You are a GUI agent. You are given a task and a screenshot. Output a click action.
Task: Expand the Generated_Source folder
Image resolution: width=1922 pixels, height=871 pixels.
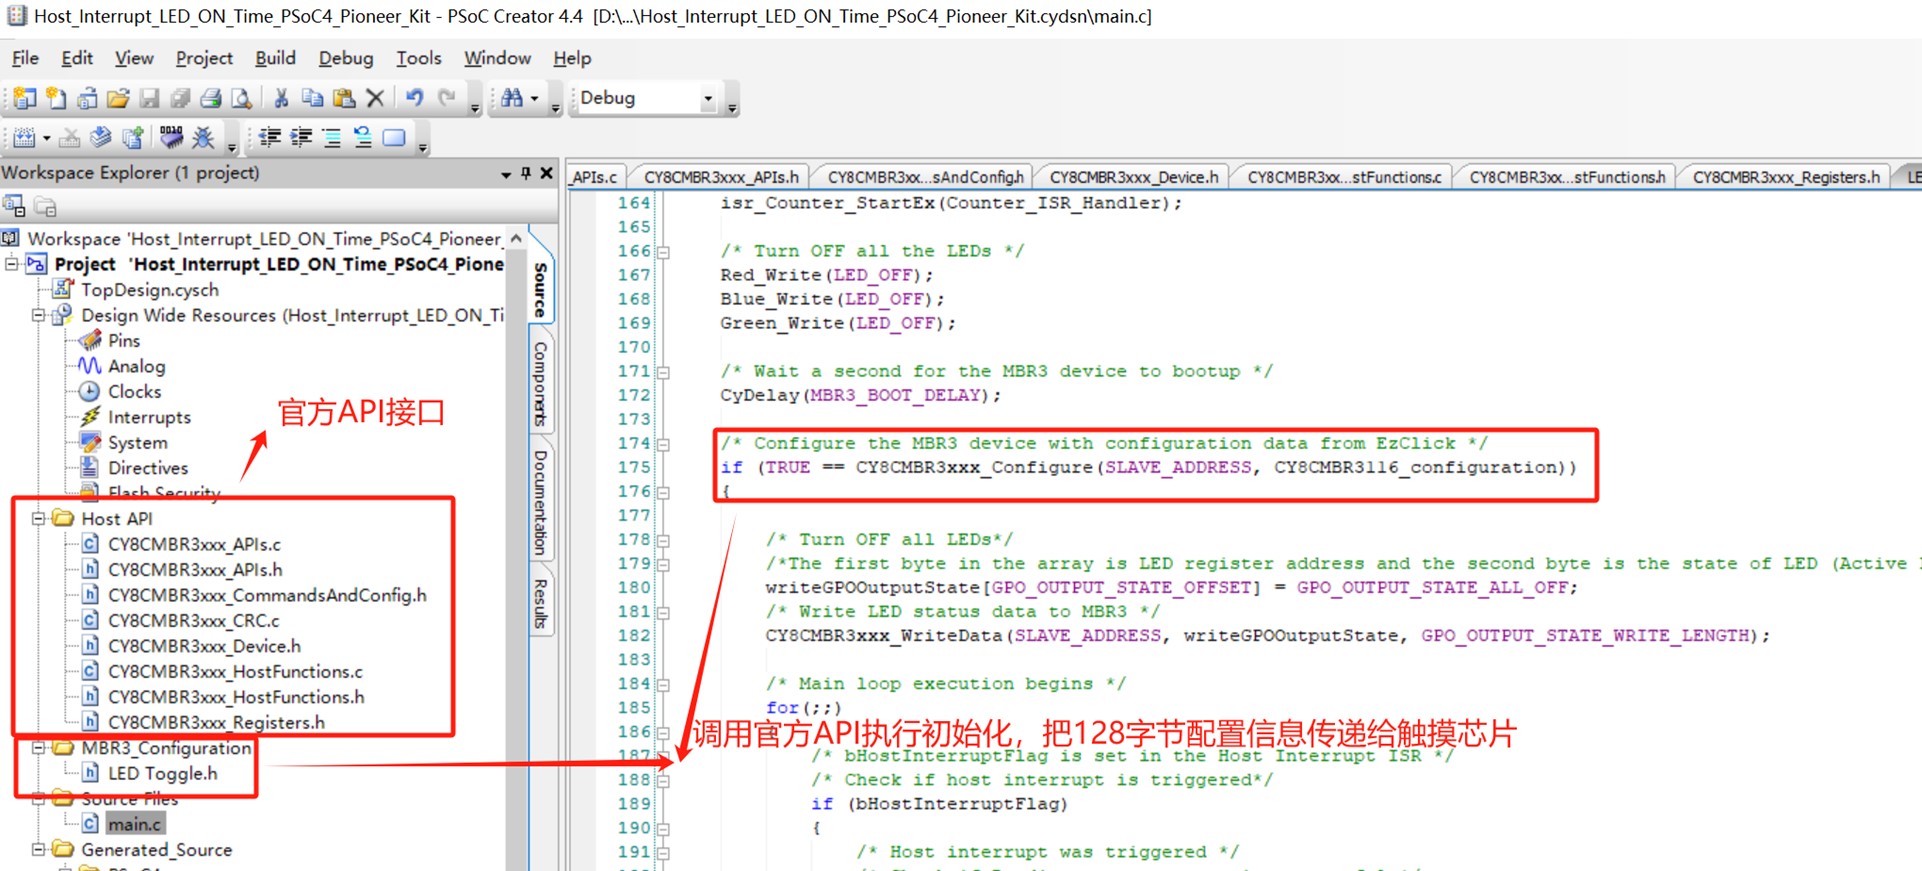pyautogui.click(x=38, y=849)
